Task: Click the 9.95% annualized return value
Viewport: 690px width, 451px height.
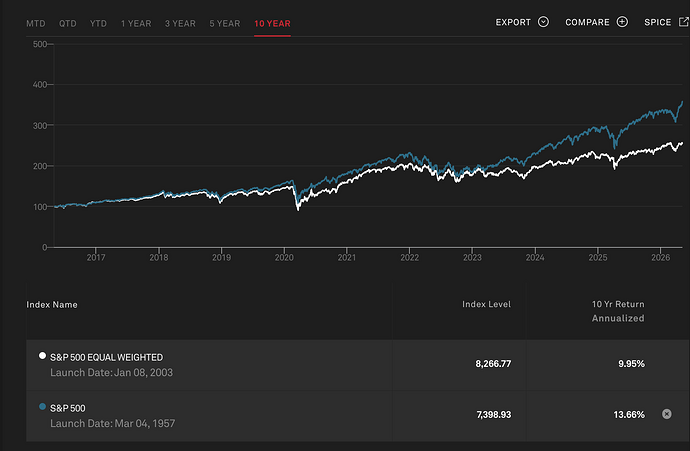Action: [x=631, y=364]
